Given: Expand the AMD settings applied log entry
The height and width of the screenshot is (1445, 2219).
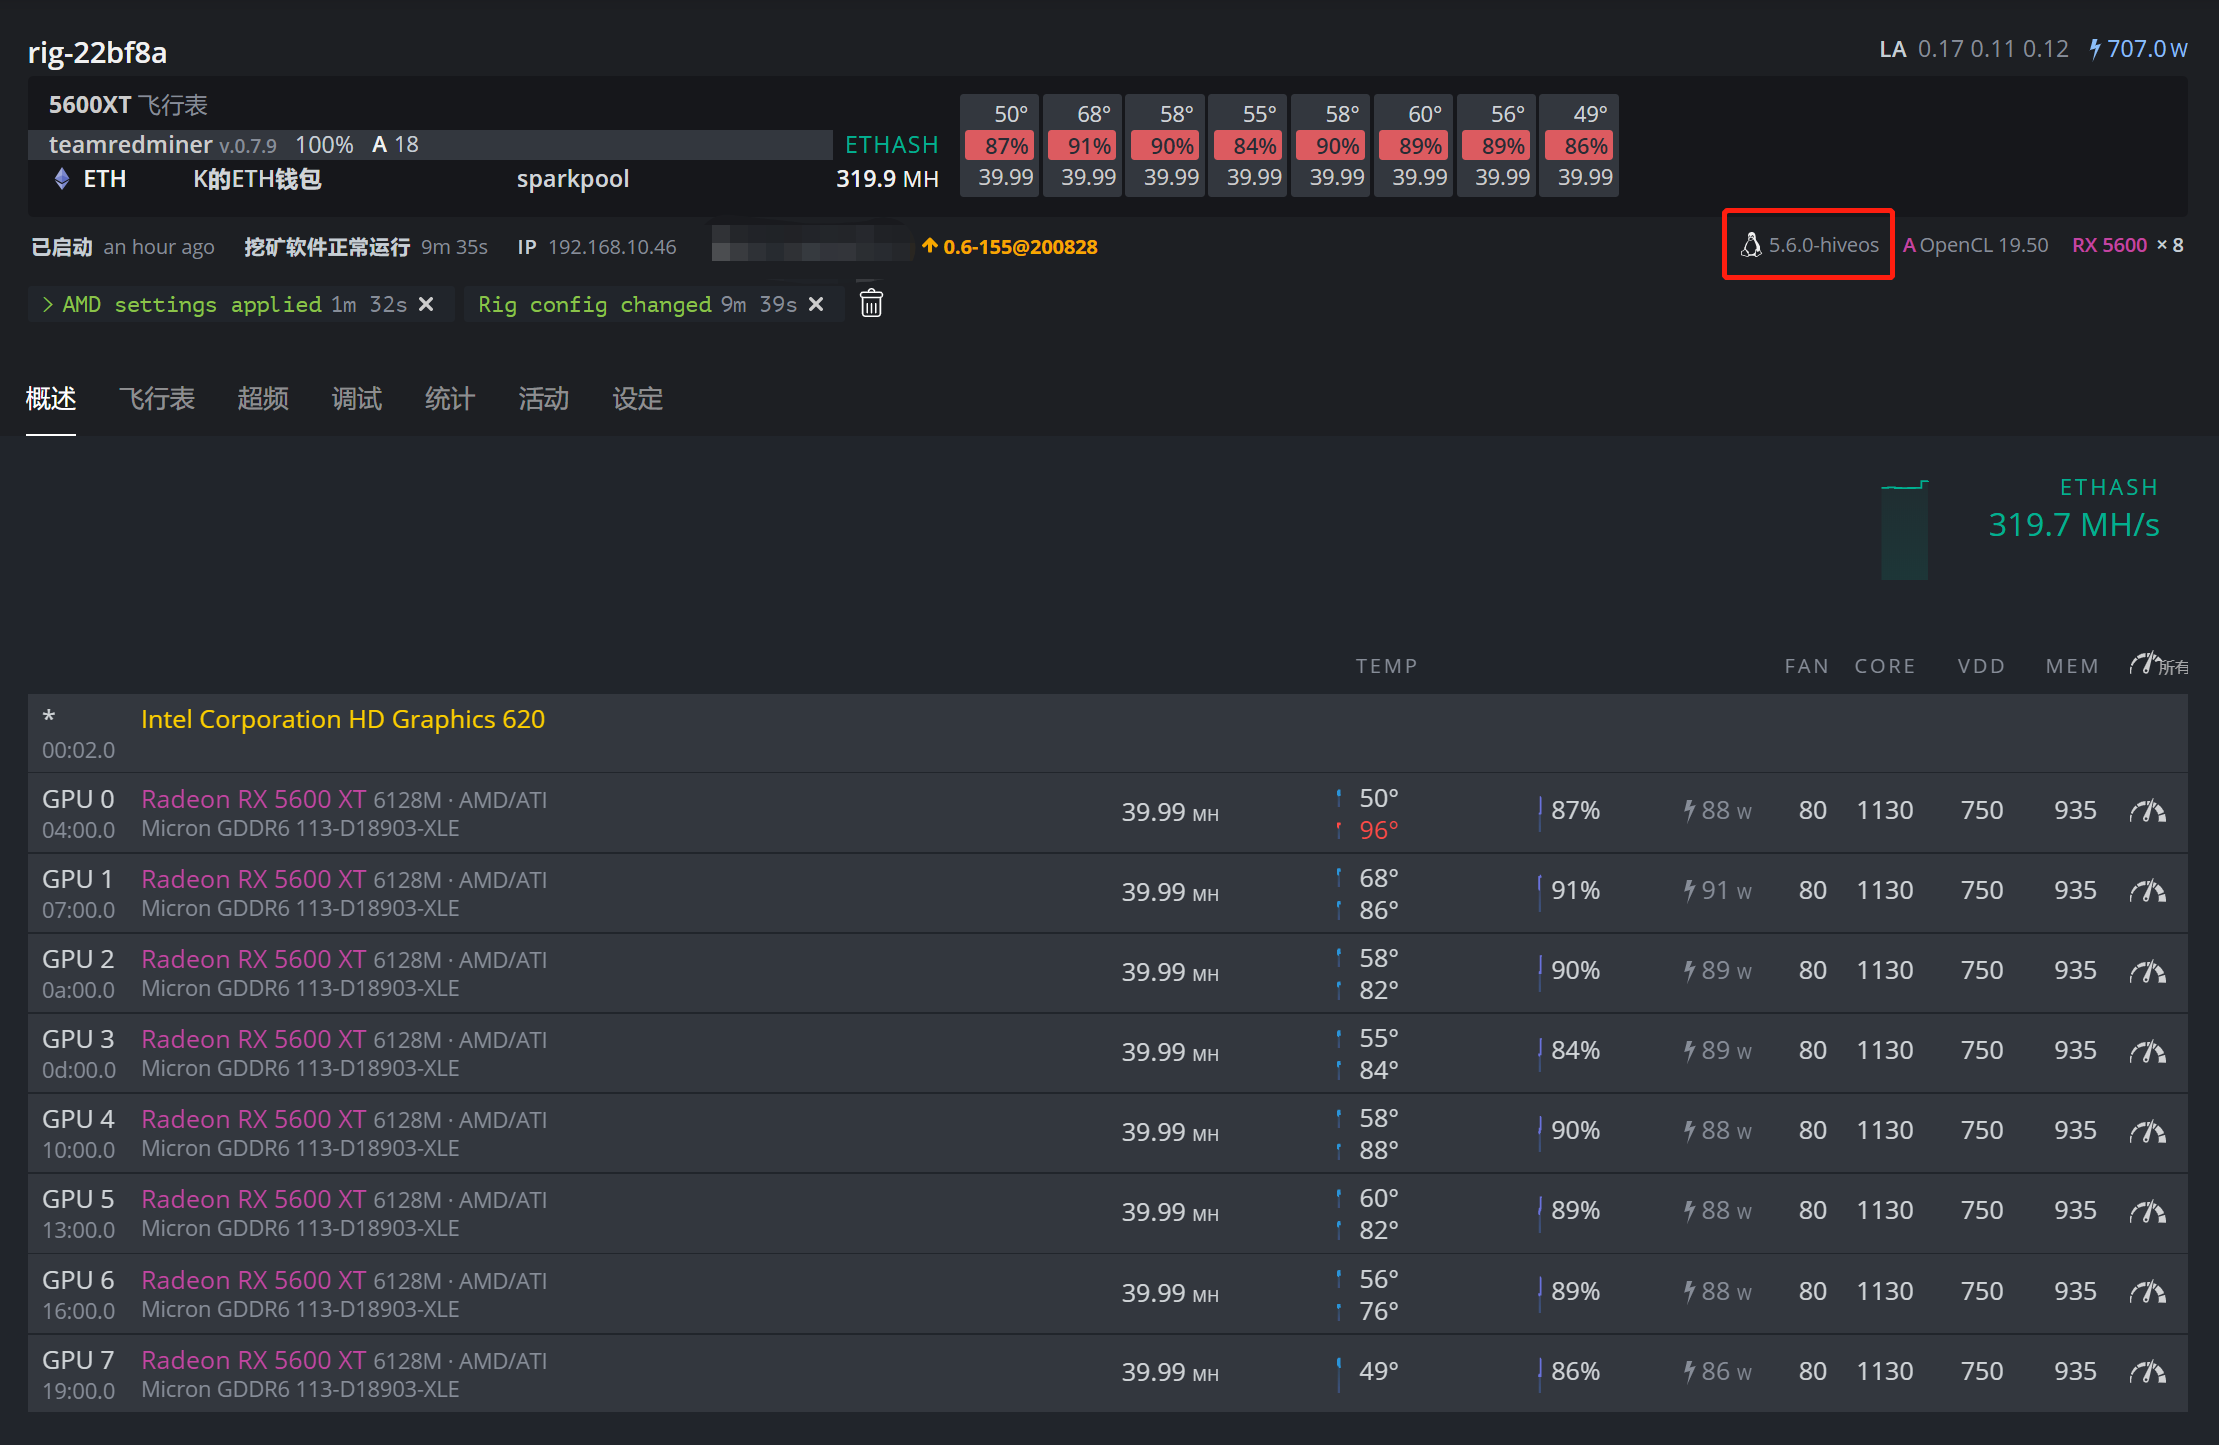Looking at the screenshot, I should 48,304.
